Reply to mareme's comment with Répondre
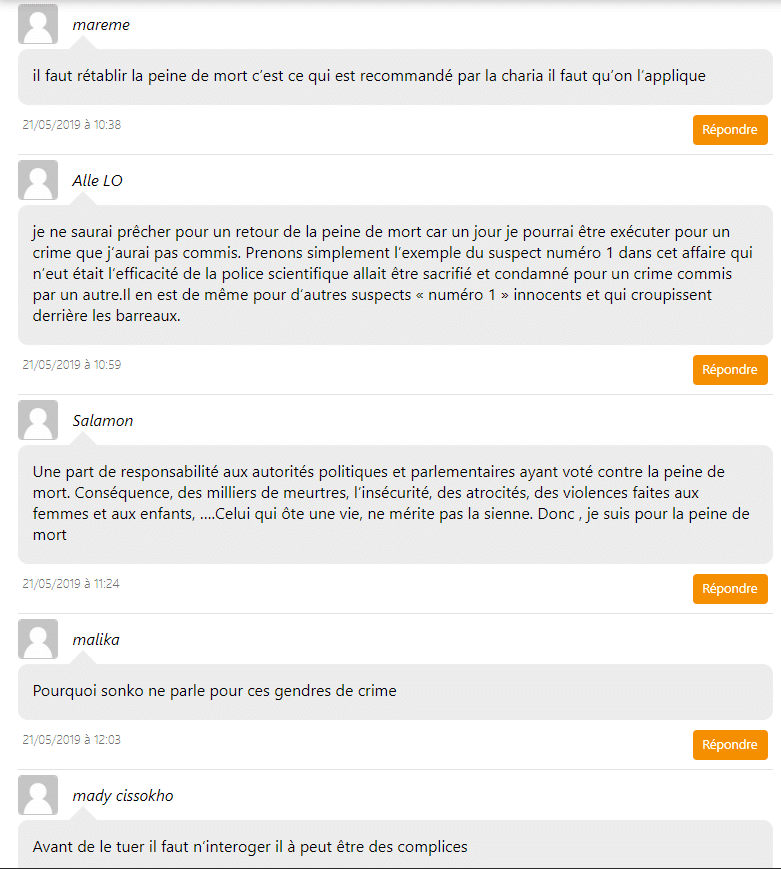 pyautogui.click(x=730, y=130)
